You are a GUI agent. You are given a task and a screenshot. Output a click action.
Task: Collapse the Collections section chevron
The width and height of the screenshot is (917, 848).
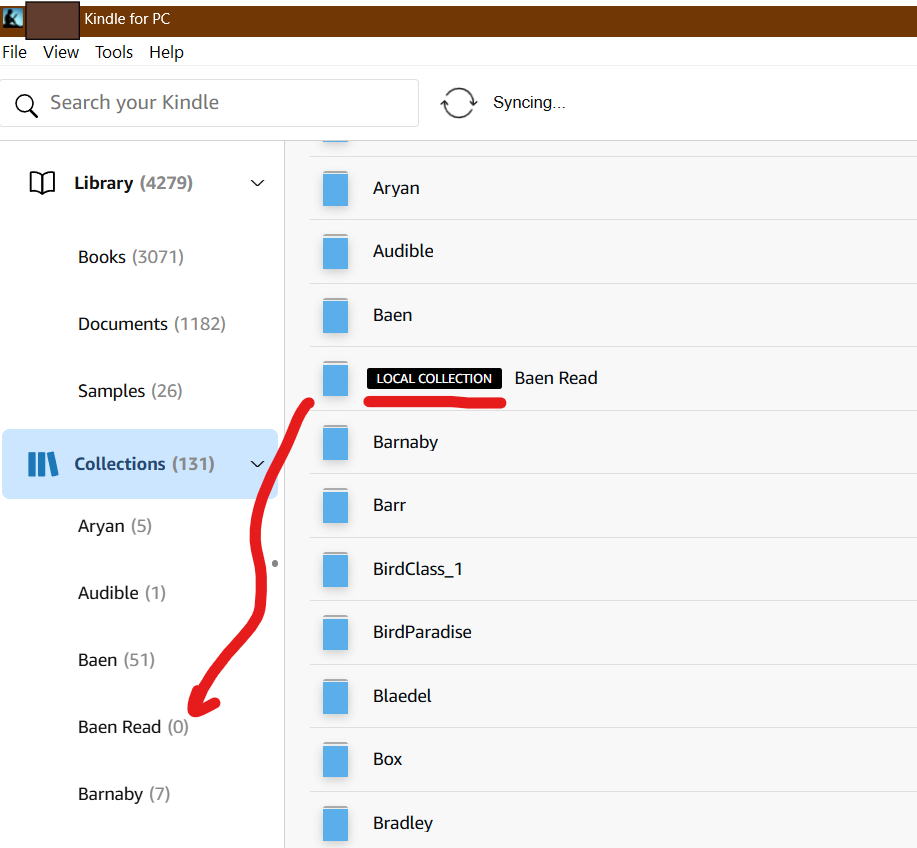coord(257,464)
